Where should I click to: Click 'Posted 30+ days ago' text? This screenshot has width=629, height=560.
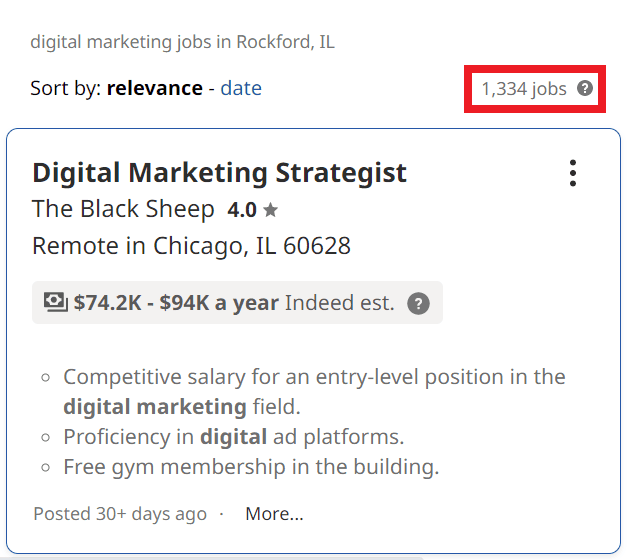[120, 514]
